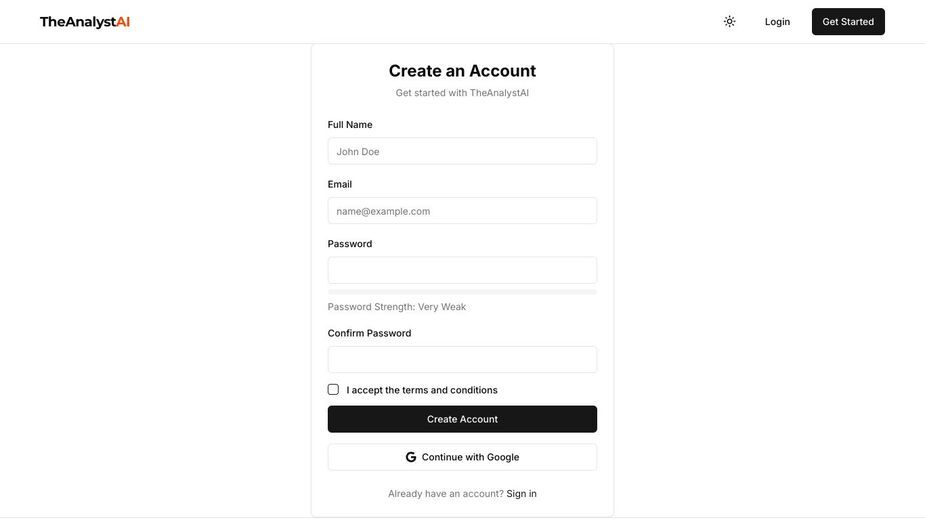925x520 pixels.
Task: Follow the Sign in link
Action: [x=521, y=493]
